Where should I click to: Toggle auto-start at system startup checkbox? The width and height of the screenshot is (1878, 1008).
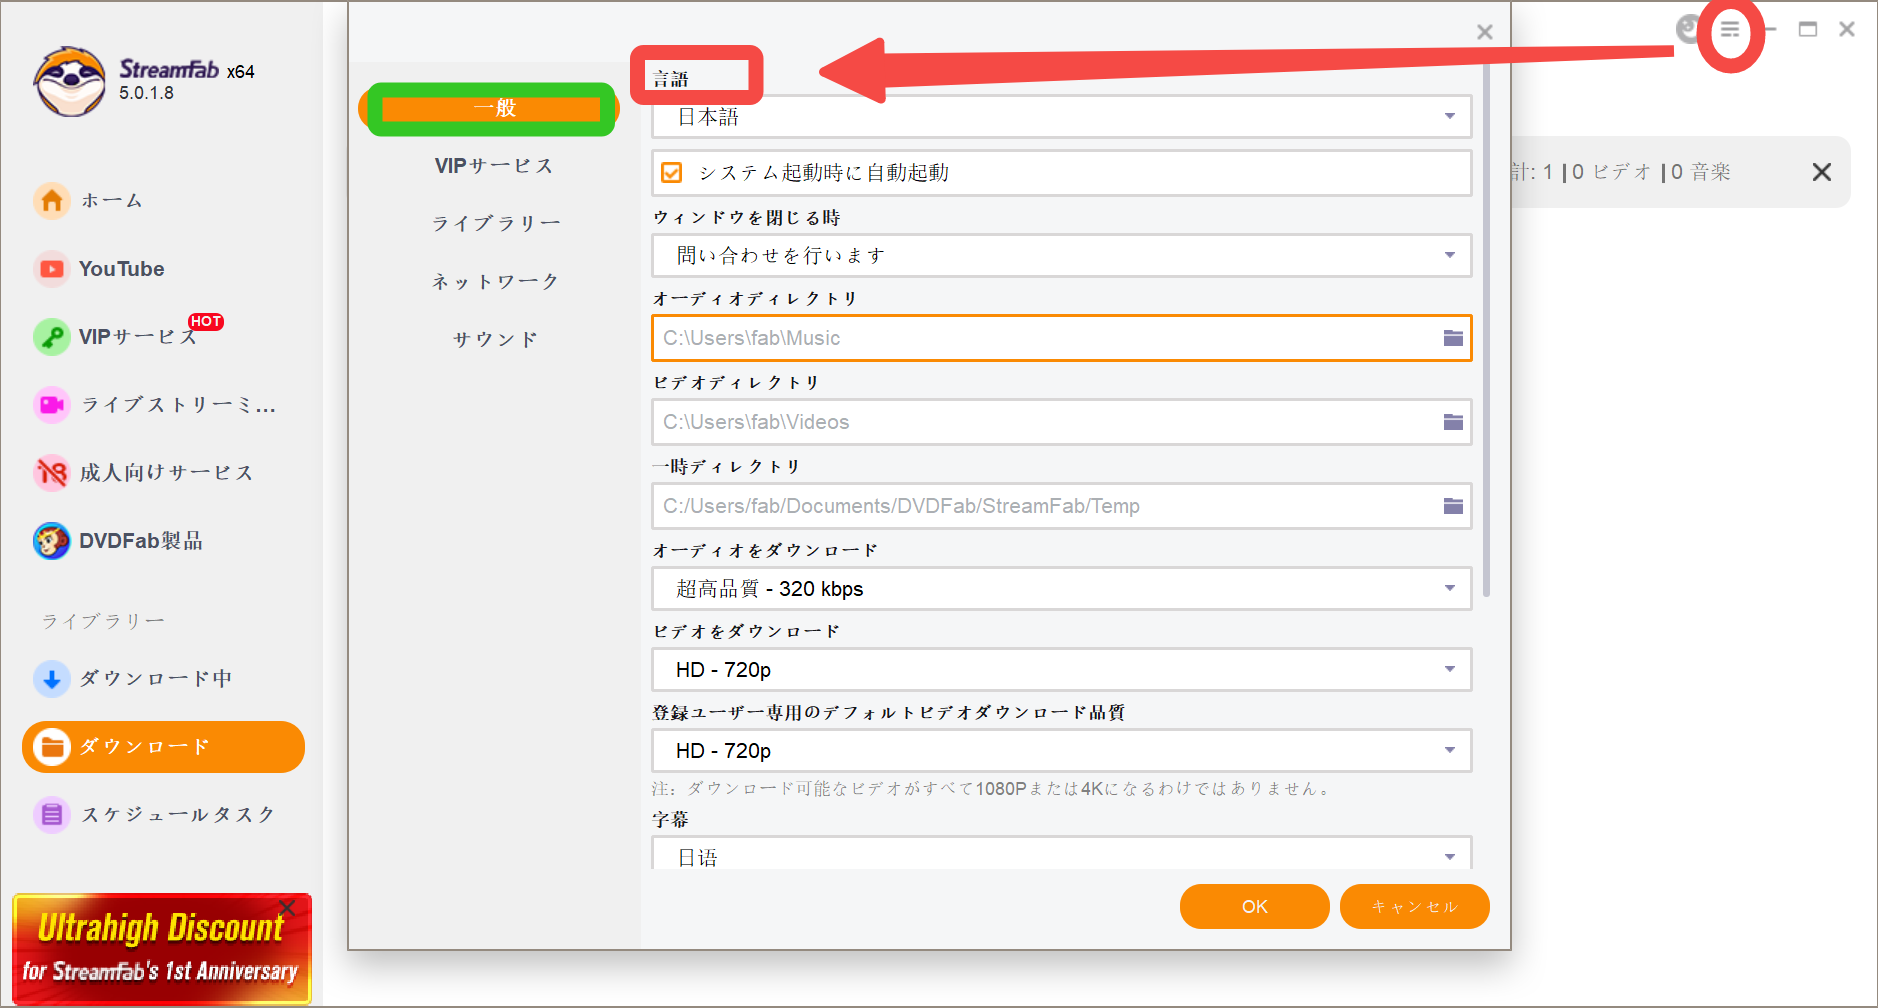click(672, 173)
